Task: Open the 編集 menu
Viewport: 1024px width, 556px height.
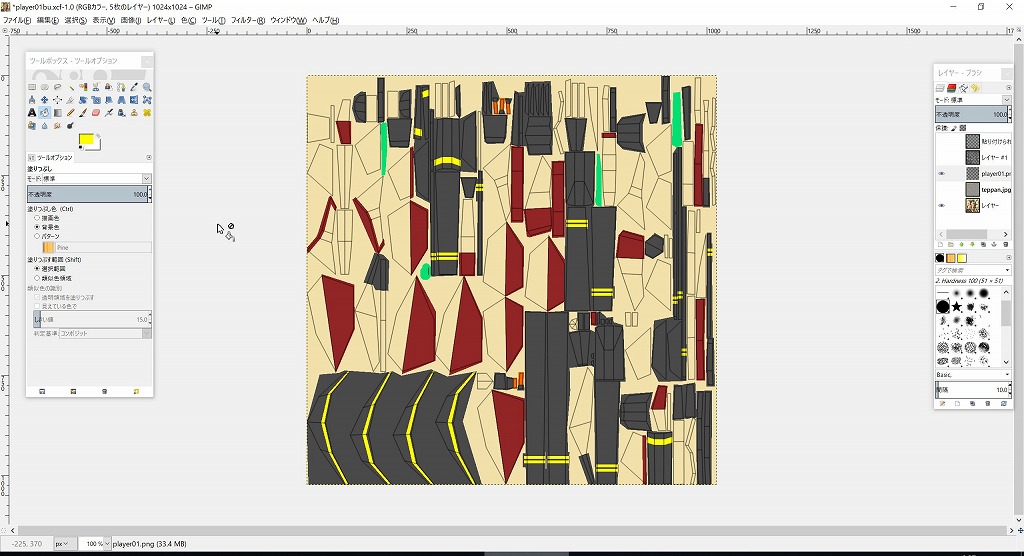Action: pyautogui.click(x=47, y=20)
